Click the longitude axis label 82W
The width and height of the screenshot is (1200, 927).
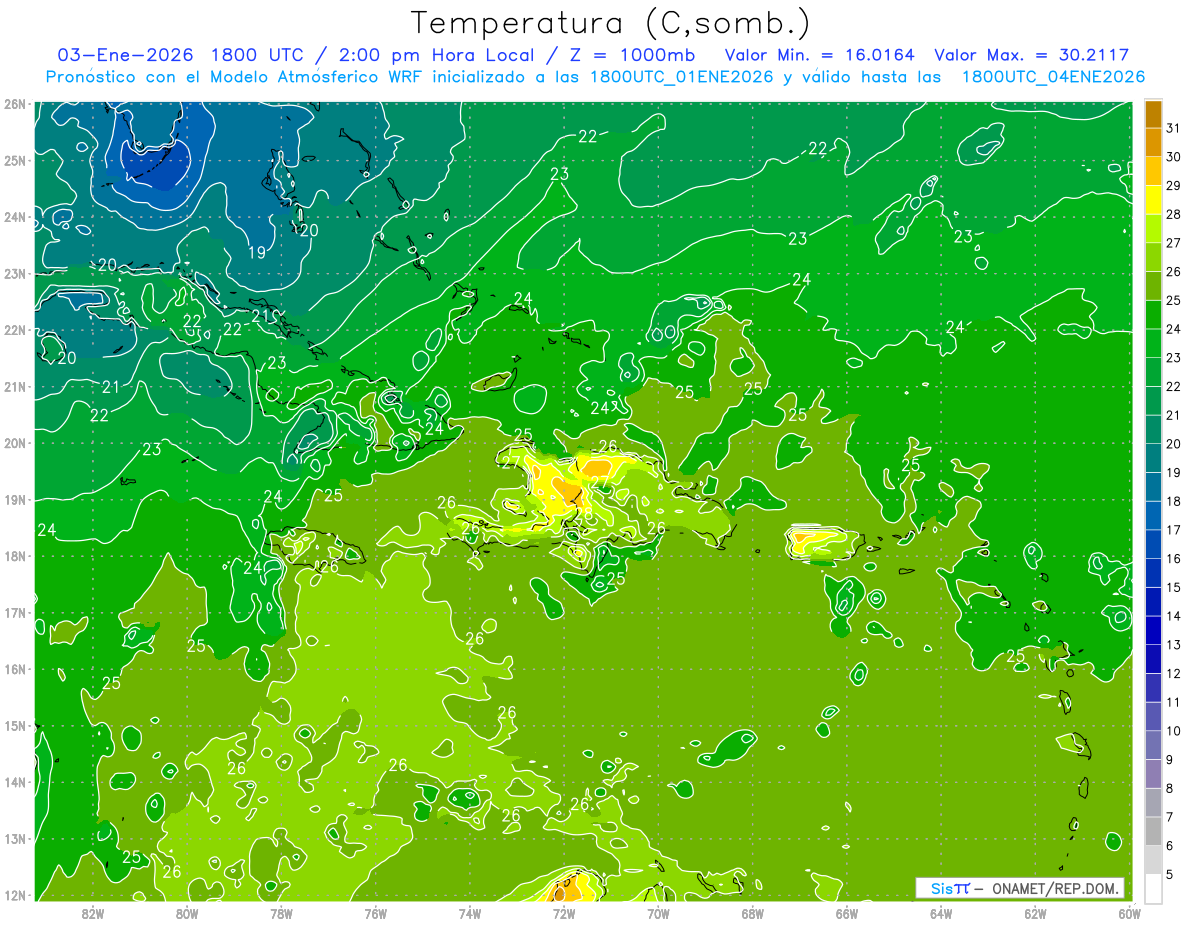coord(93,913)
